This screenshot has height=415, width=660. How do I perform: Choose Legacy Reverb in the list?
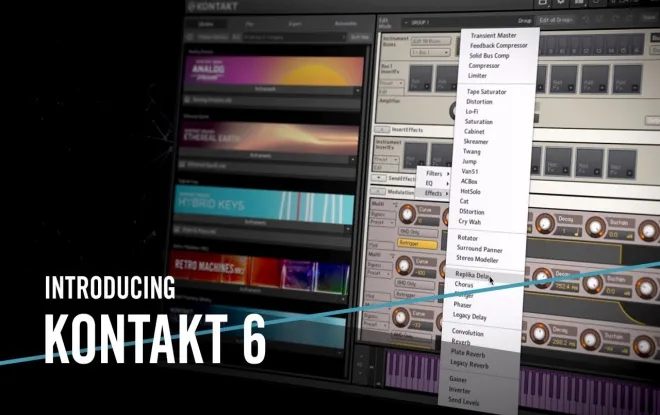point(469,364)
